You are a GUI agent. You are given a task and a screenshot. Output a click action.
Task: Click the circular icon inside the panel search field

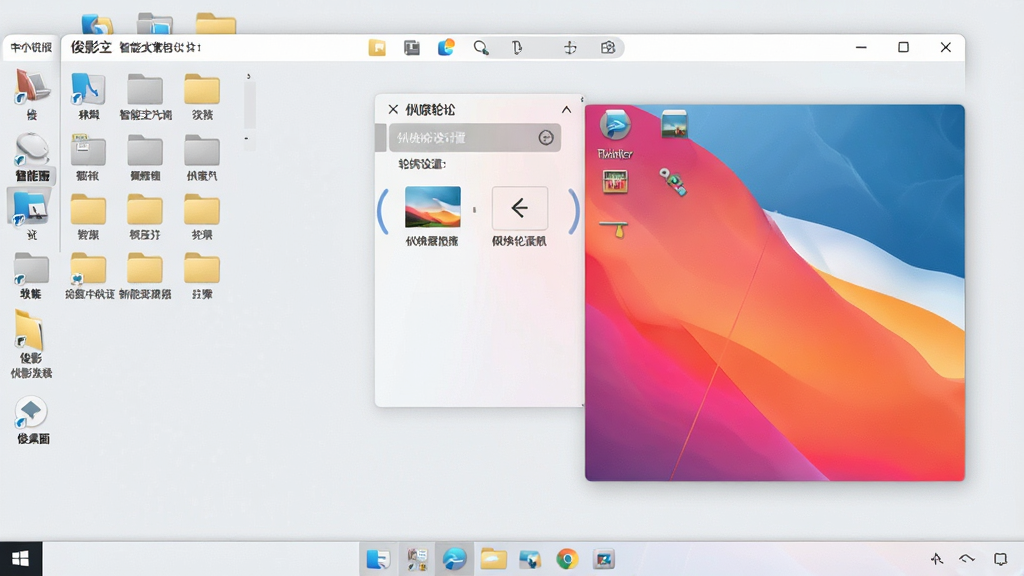pos(546,138)
